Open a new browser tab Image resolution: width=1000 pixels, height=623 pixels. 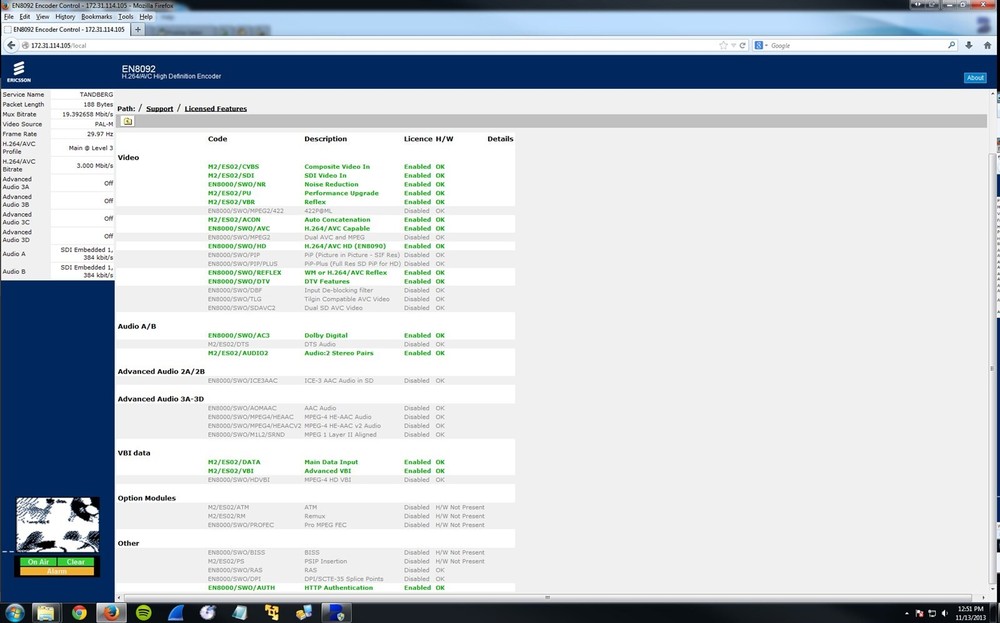[x=139, y=30]
